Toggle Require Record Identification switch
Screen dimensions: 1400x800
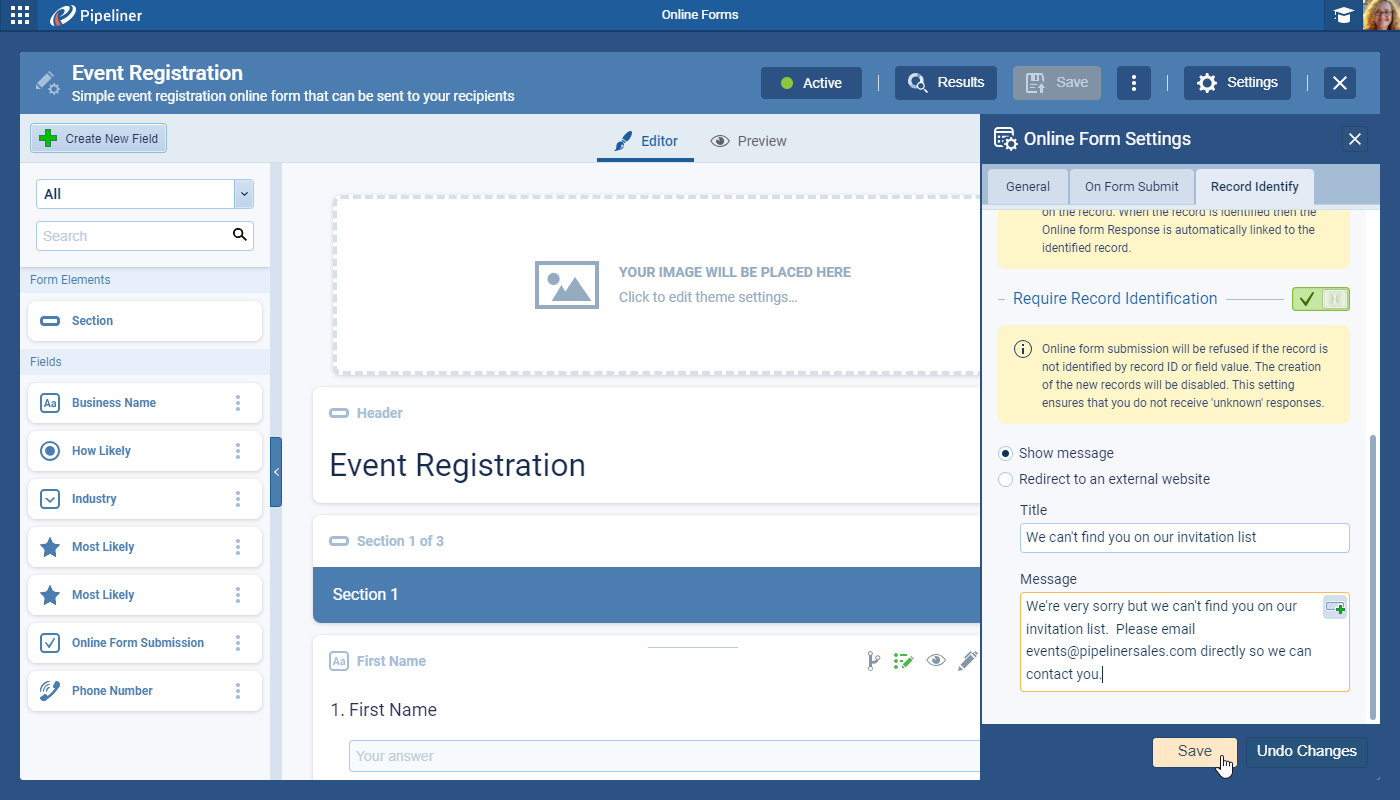pos(1320,299)
